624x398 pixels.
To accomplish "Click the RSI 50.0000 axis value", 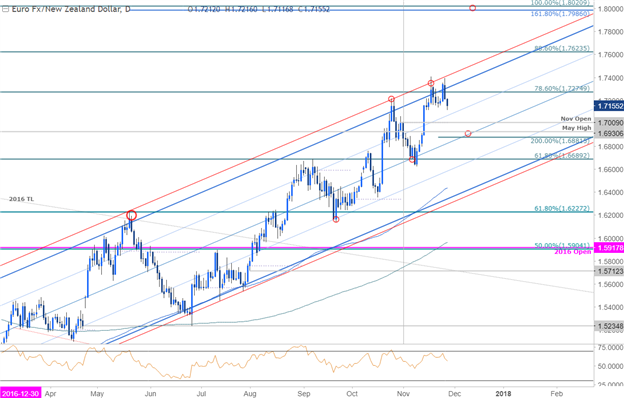I will click(x=610, y=366).
